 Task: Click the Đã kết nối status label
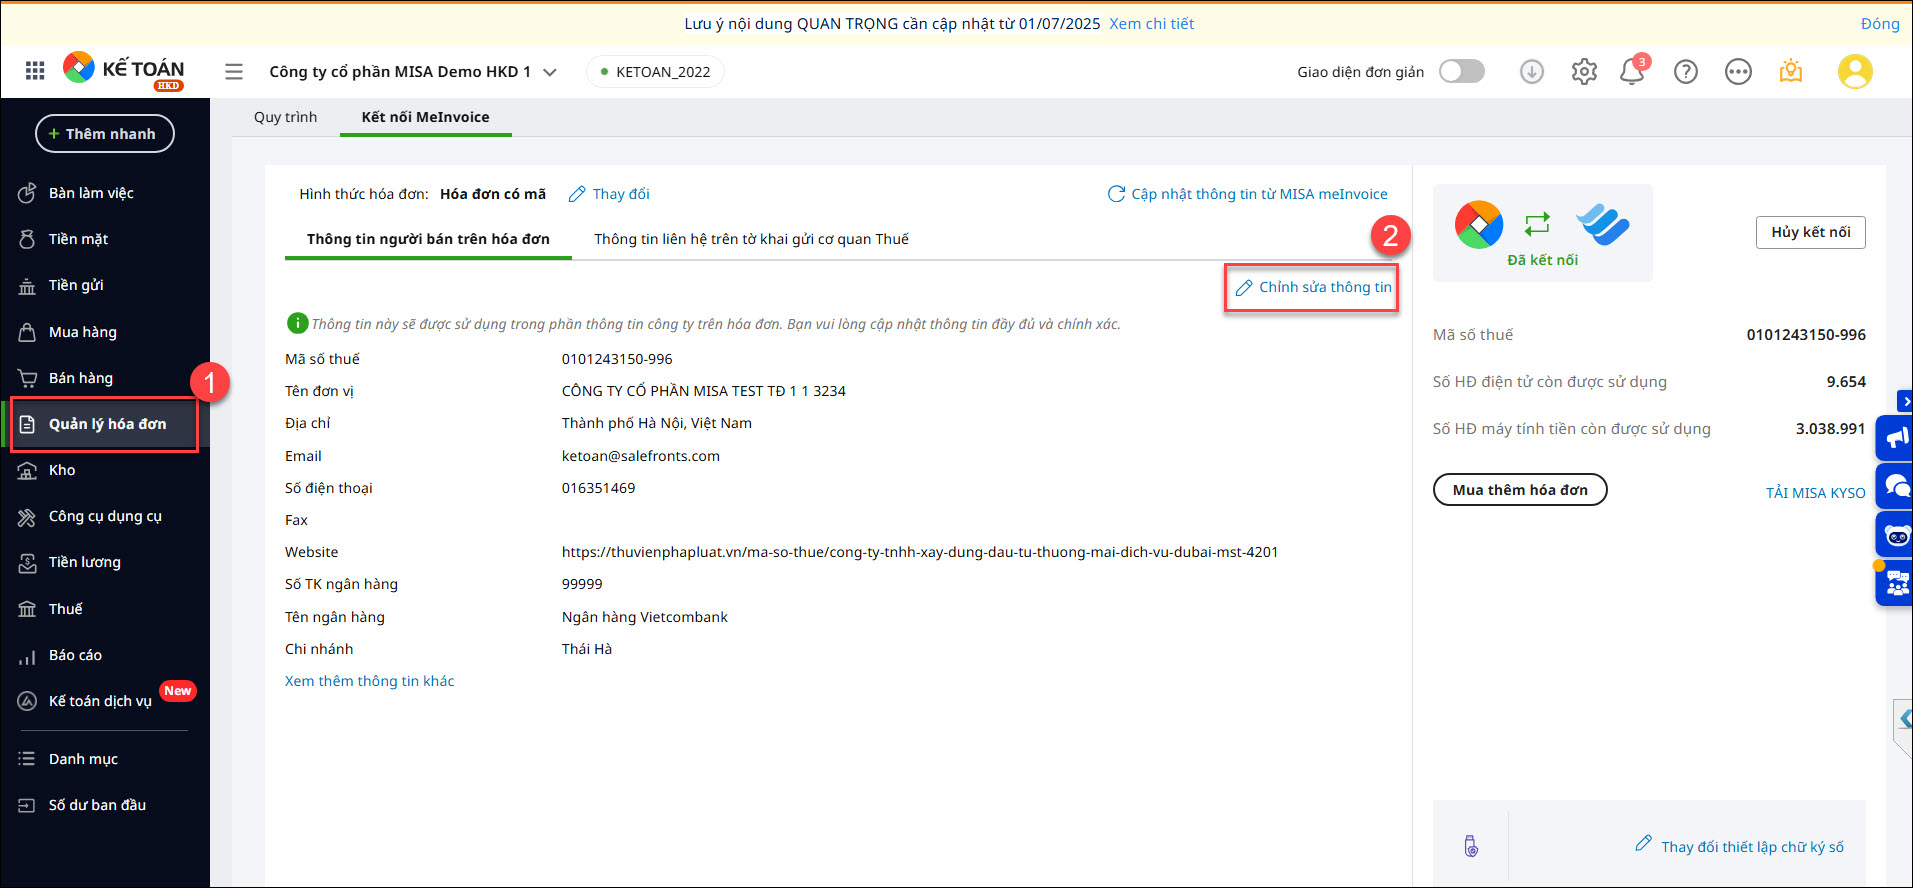pos(1542,260)
